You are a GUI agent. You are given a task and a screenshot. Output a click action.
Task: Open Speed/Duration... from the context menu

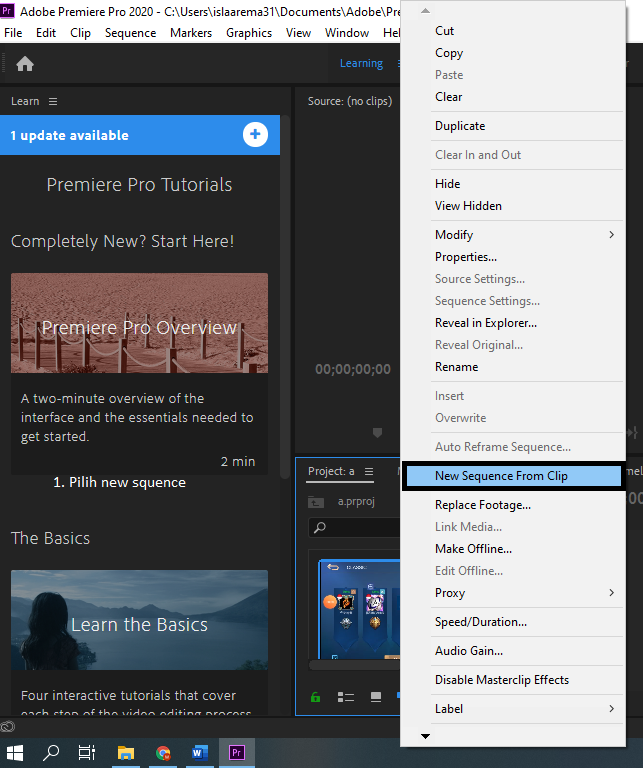point(526,622)
